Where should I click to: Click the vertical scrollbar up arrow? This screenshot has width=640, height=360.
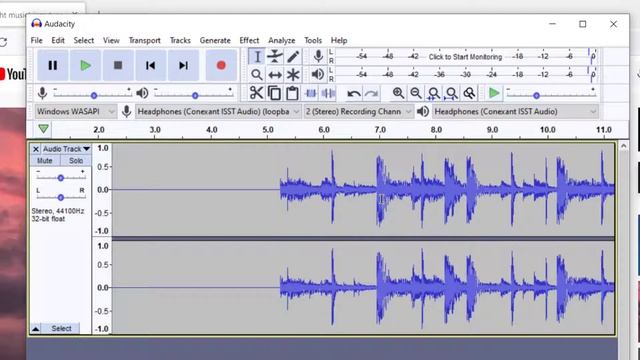[x=623, y=146]
